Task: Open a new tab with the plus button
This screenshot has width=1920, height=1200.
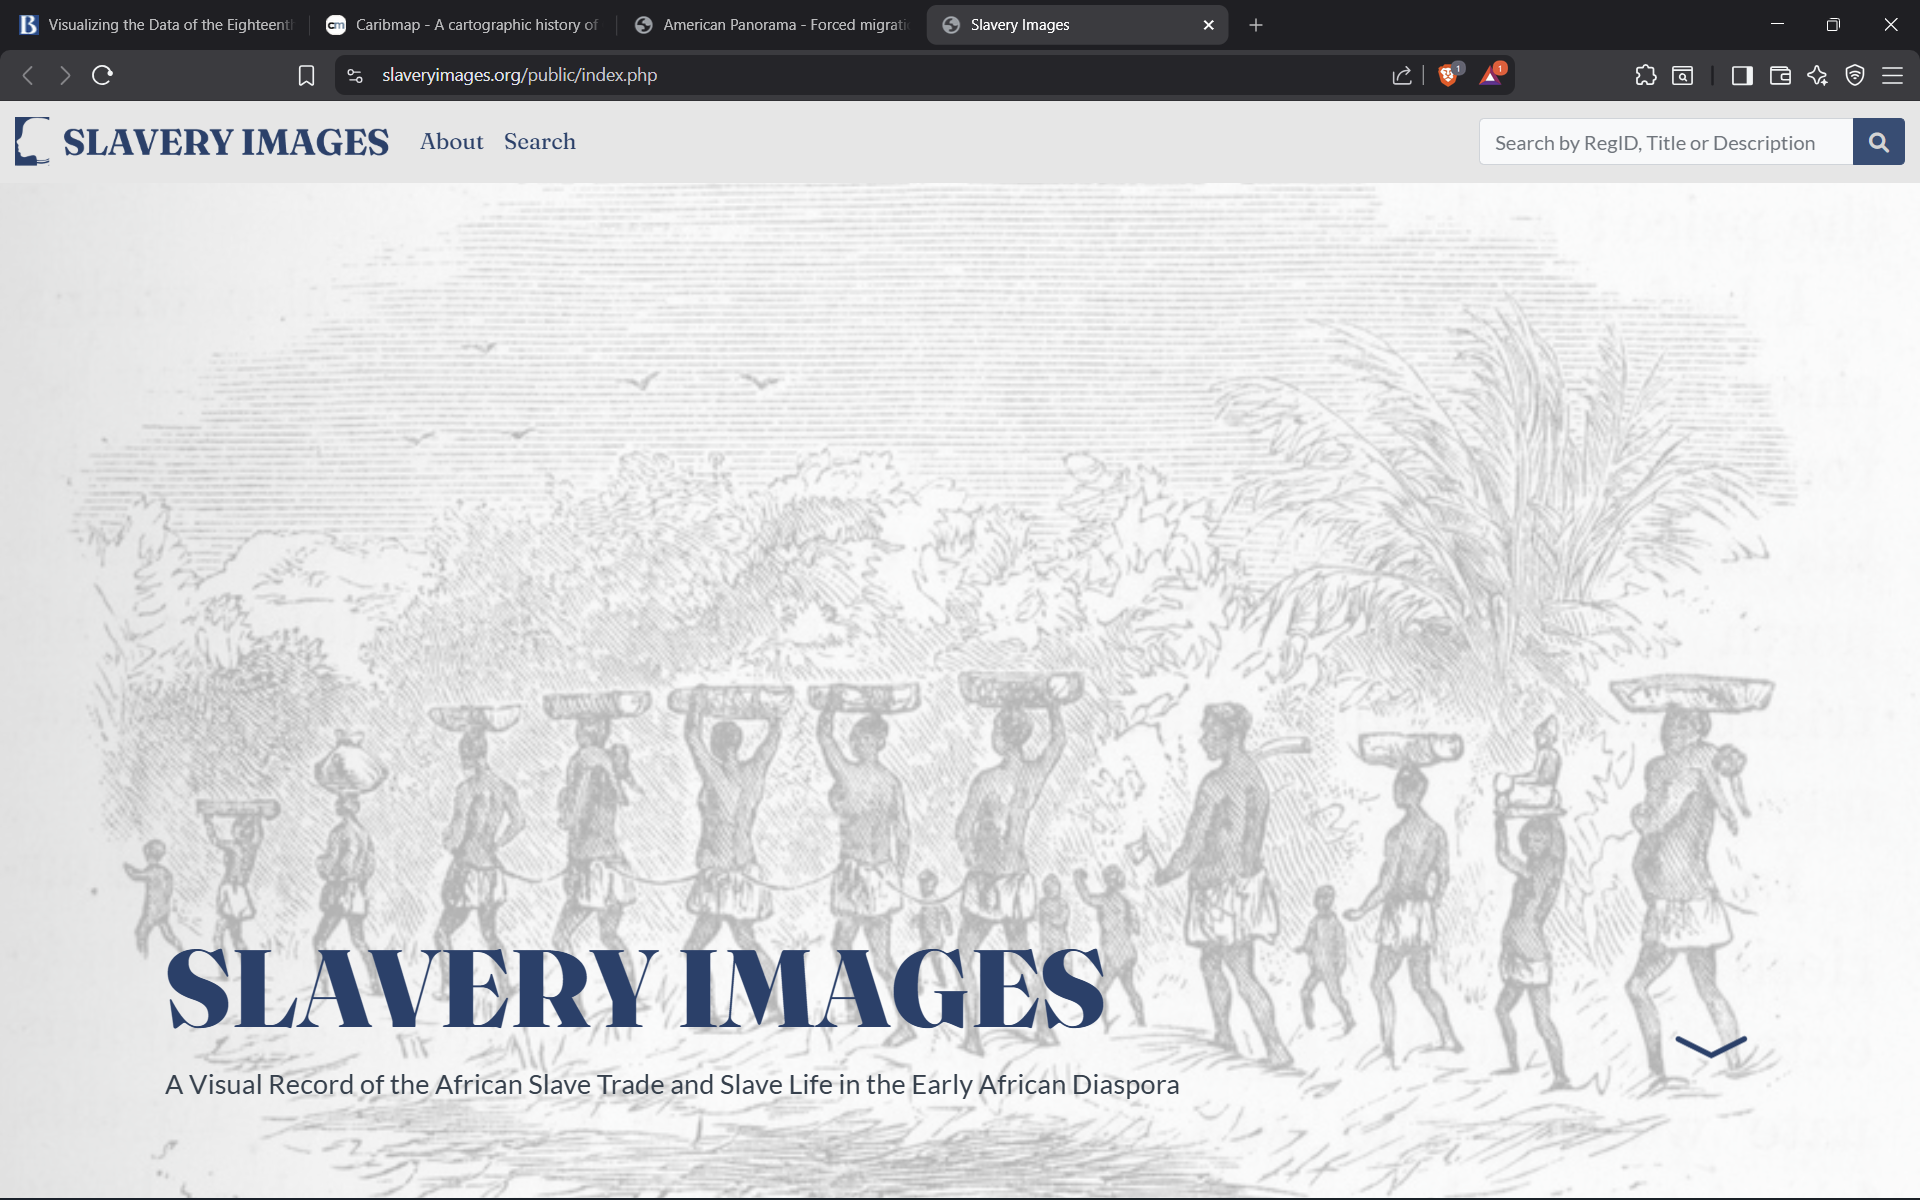Action: pyautogui.click(x=1255, y=24)
